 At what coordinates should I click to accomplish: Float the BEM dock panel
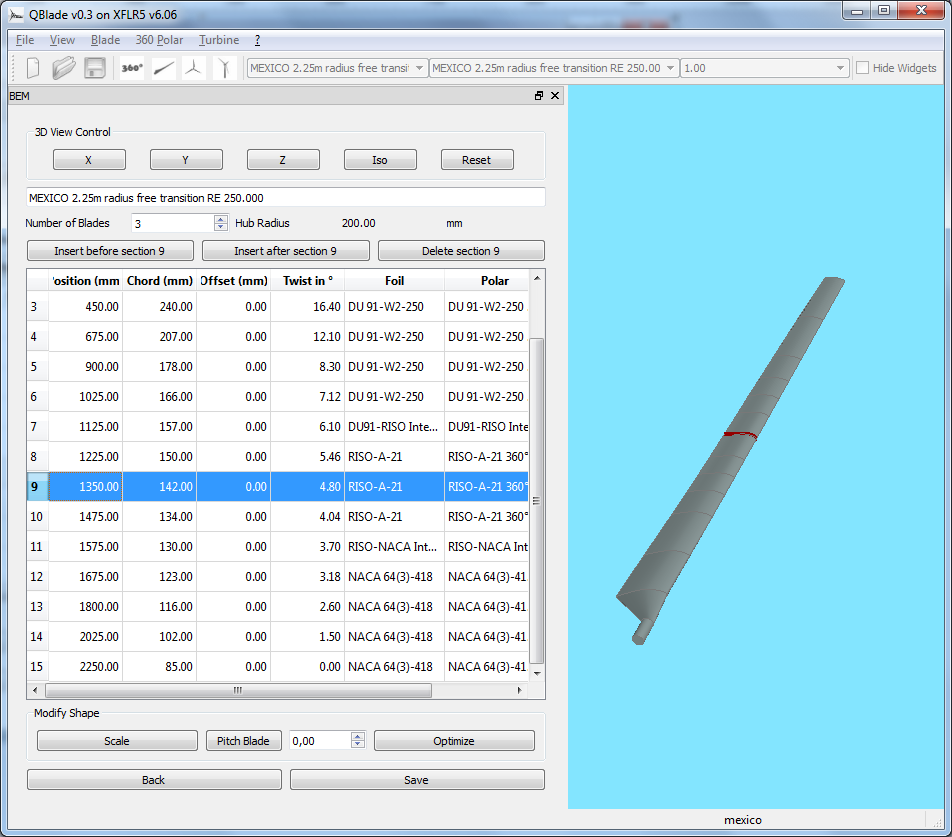pyautogui.click(x=539, y=96)
